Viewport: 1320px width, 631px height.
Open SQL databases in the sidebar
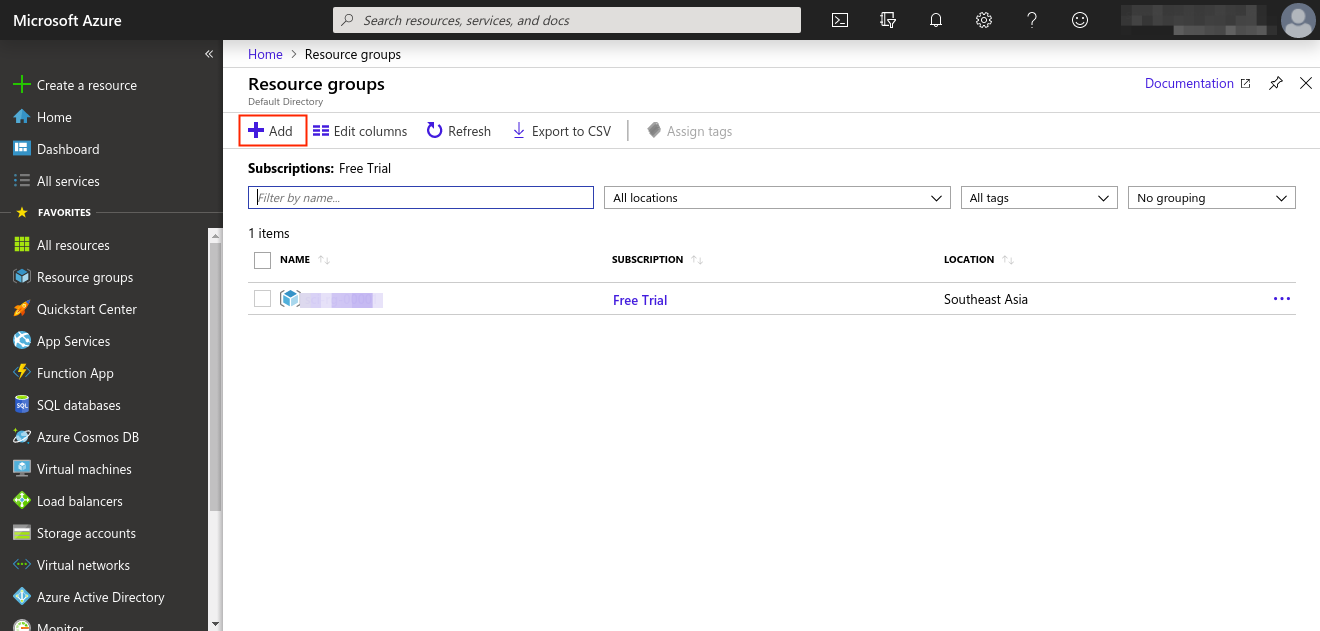pyautogui.click(x=79, y=405)
